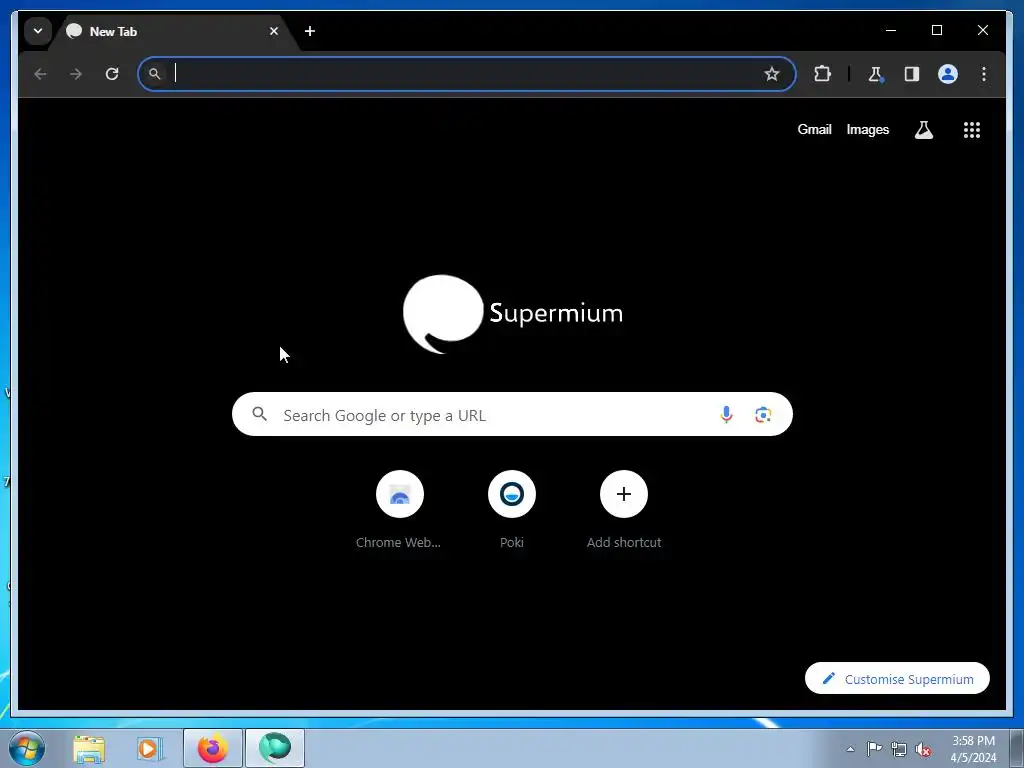
Task: Launch Windows Media Player from taskbar
Action: [x=149, y=748]
